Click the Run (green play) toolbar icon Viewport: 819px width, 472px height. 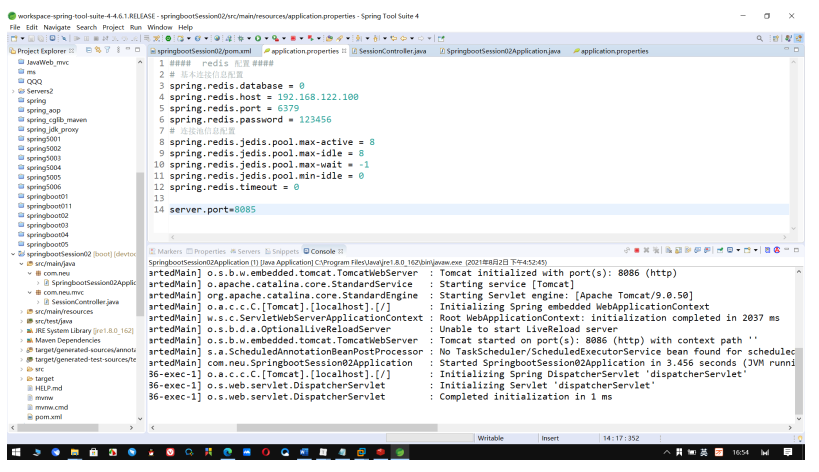coord(258,38)
